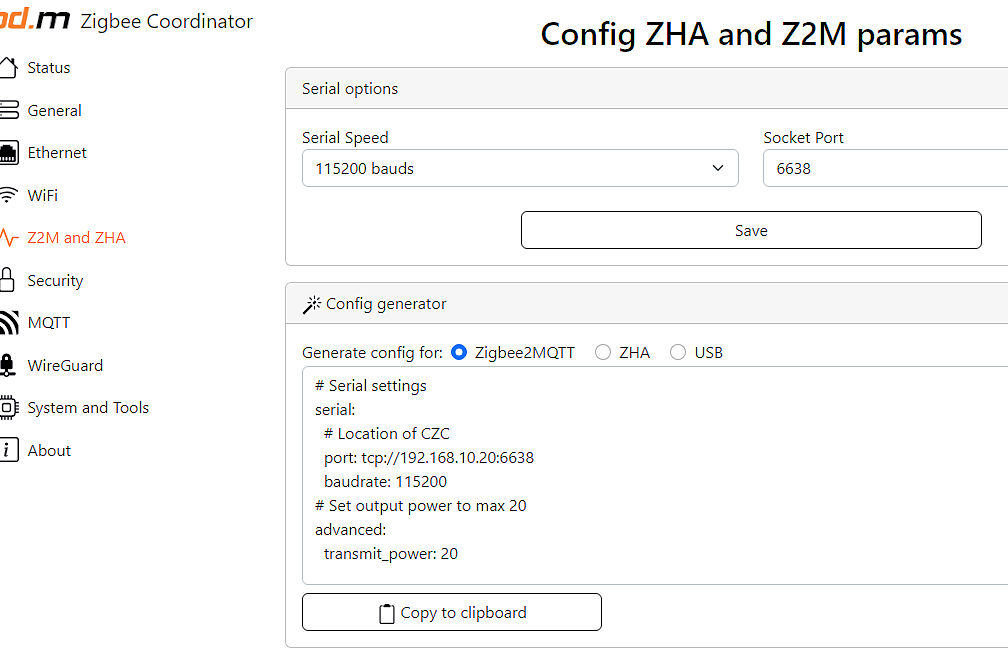The height and width of the screenshot is (664, 1008).
Task: Click the General server icon
Action: tap(9, 110)
